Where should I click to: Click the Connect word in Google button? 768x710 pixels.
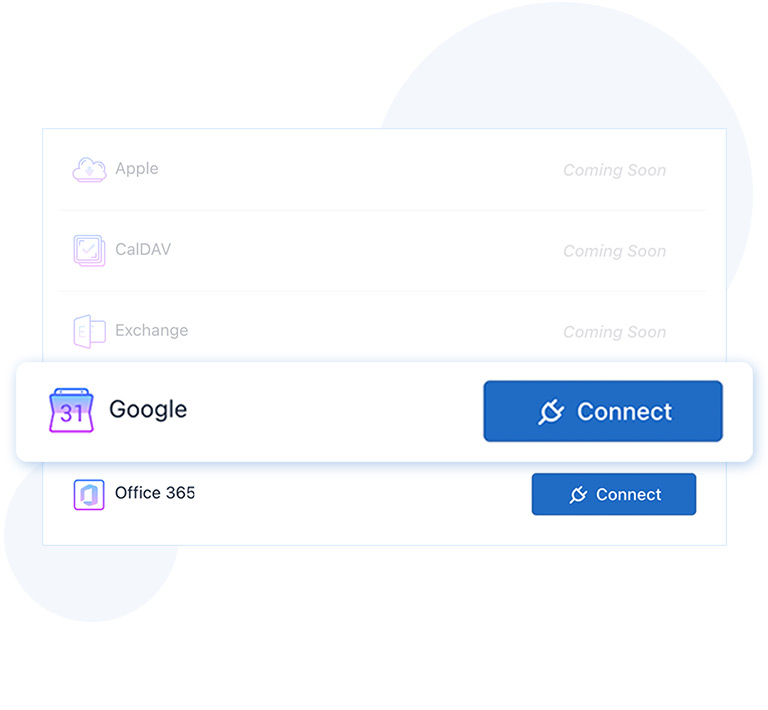click(624, 412)
